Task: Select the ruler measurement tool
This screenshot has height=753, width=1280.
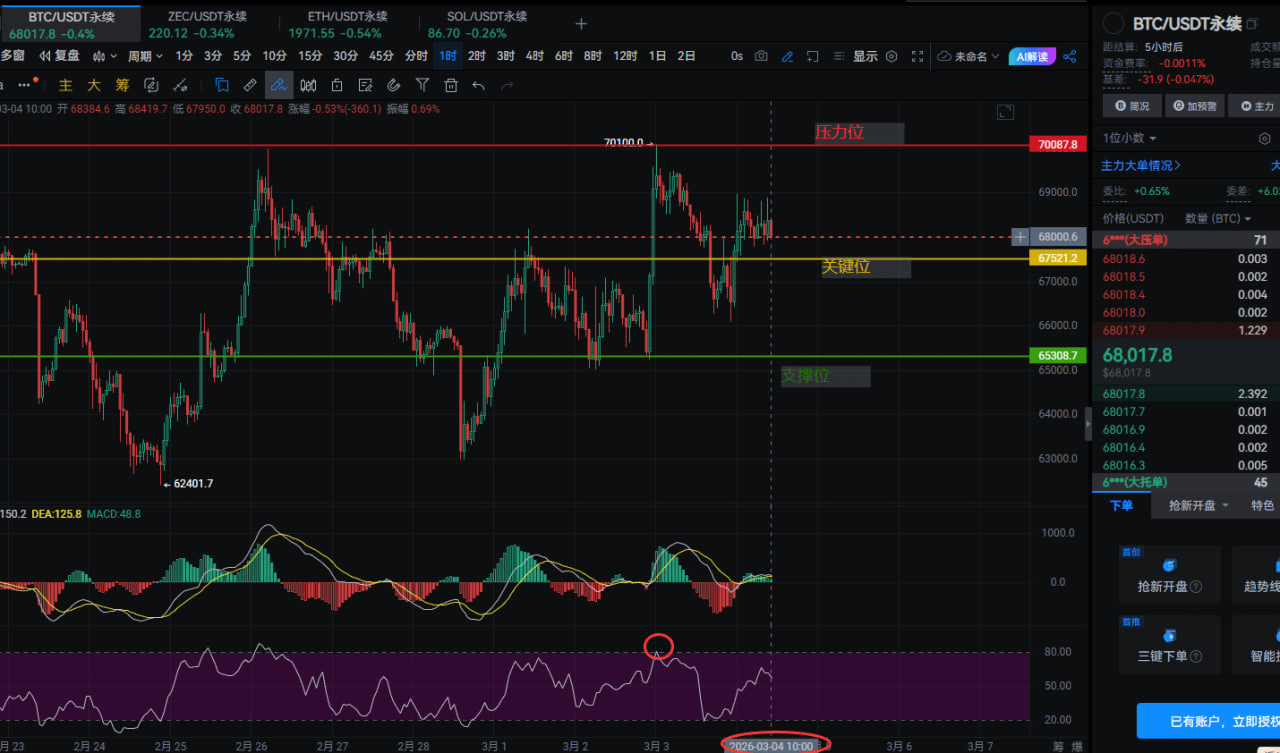Action: pyautogui.click(x=250, y=86)
